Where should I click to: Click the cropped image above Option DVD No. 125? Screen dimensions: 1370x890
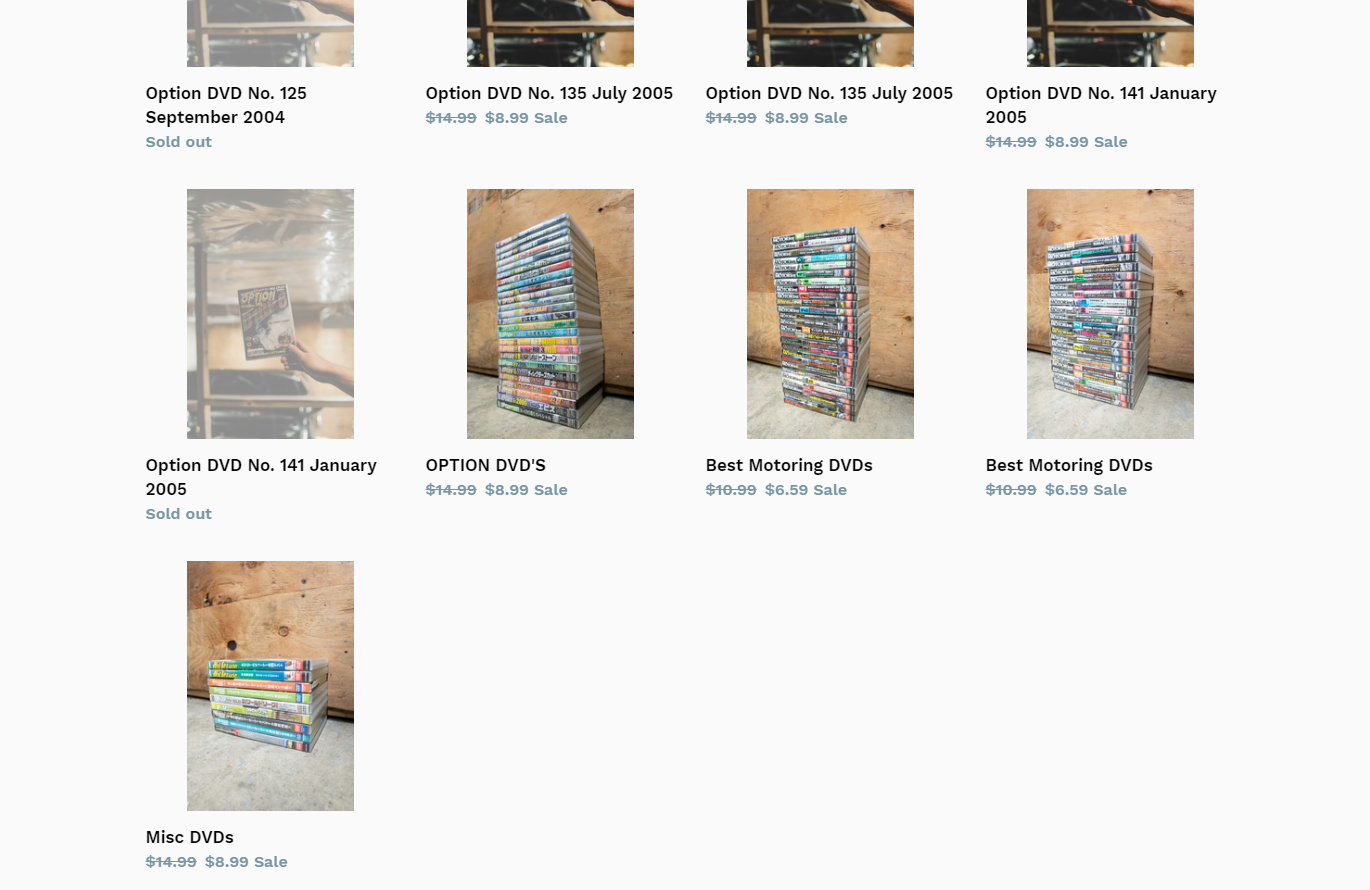pos(270,33)
